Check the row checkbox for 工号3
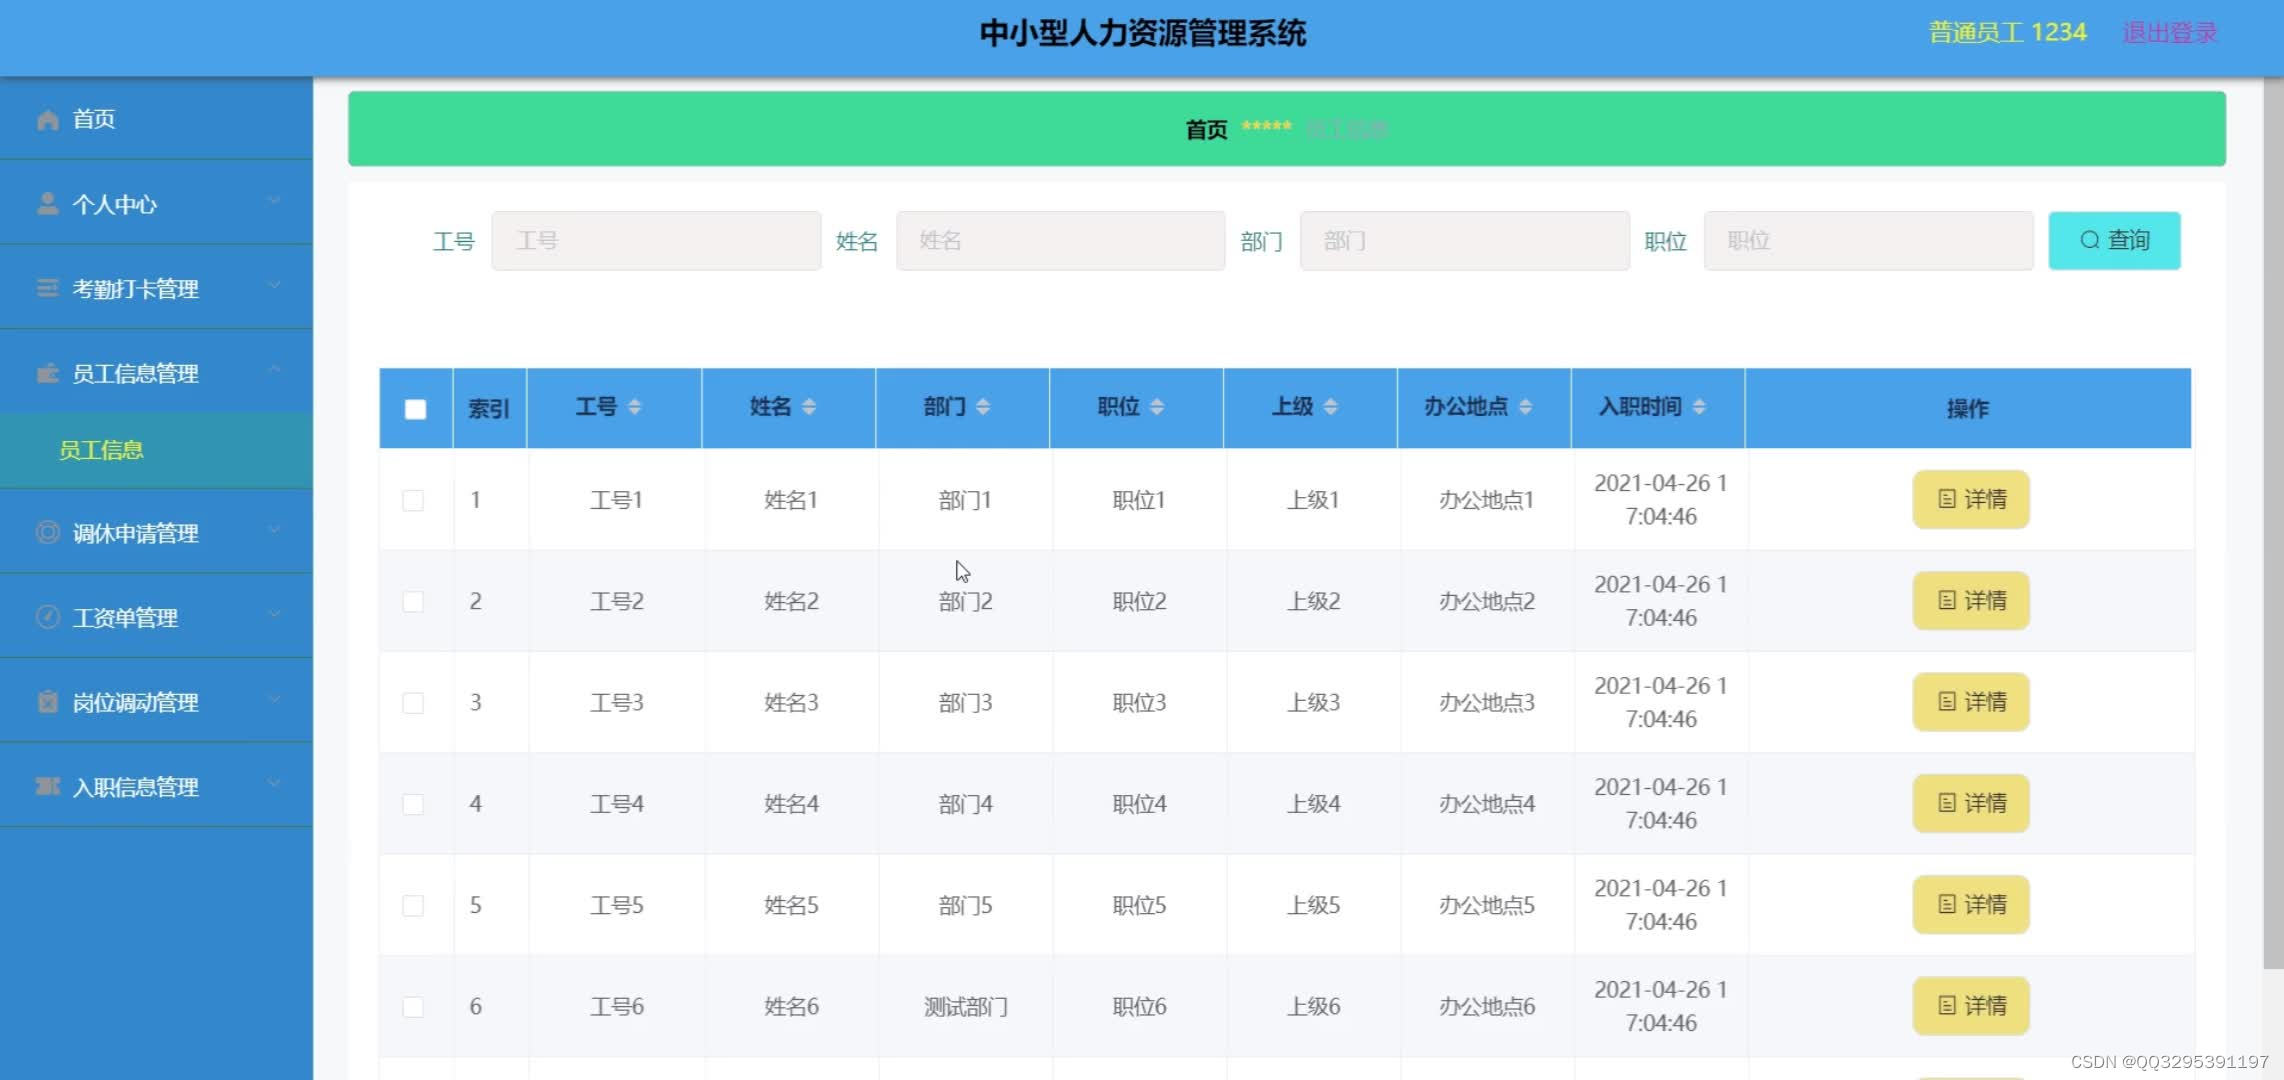 pyautogui.click(x=413, y=703)
